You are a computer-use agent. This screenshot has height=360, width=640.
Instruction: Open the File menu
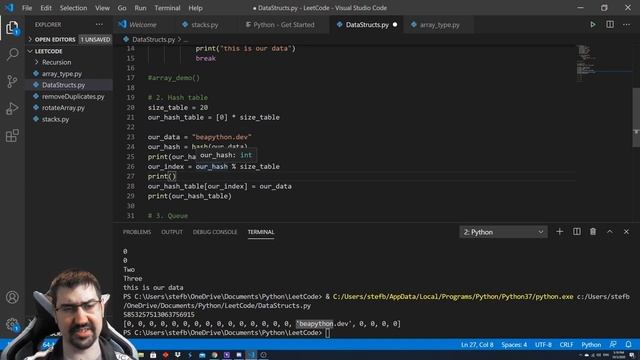tap(27, 8)
